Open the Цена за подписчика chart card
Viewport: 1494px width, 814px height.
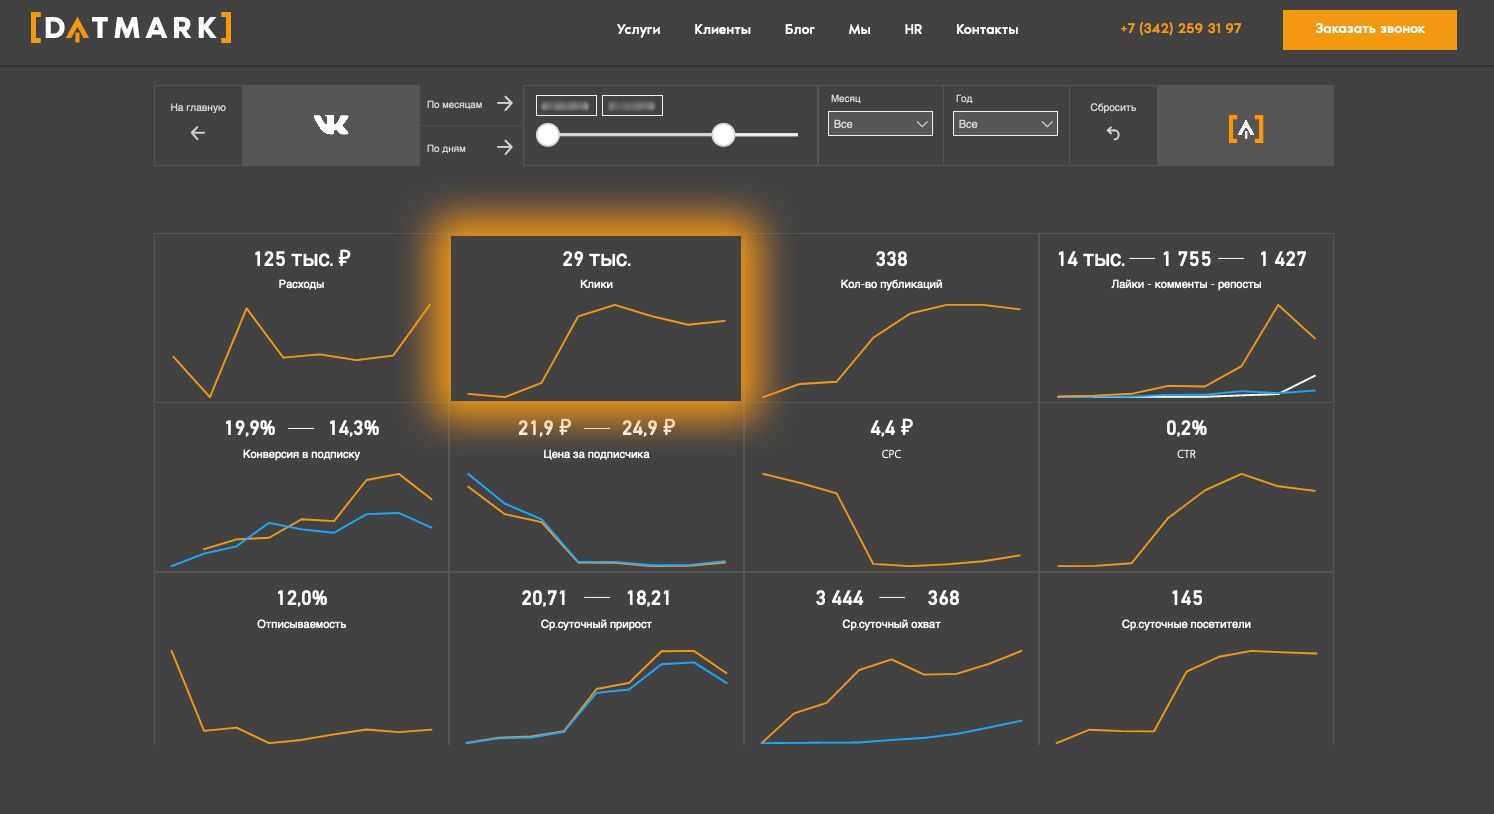(x=596, y=487)
